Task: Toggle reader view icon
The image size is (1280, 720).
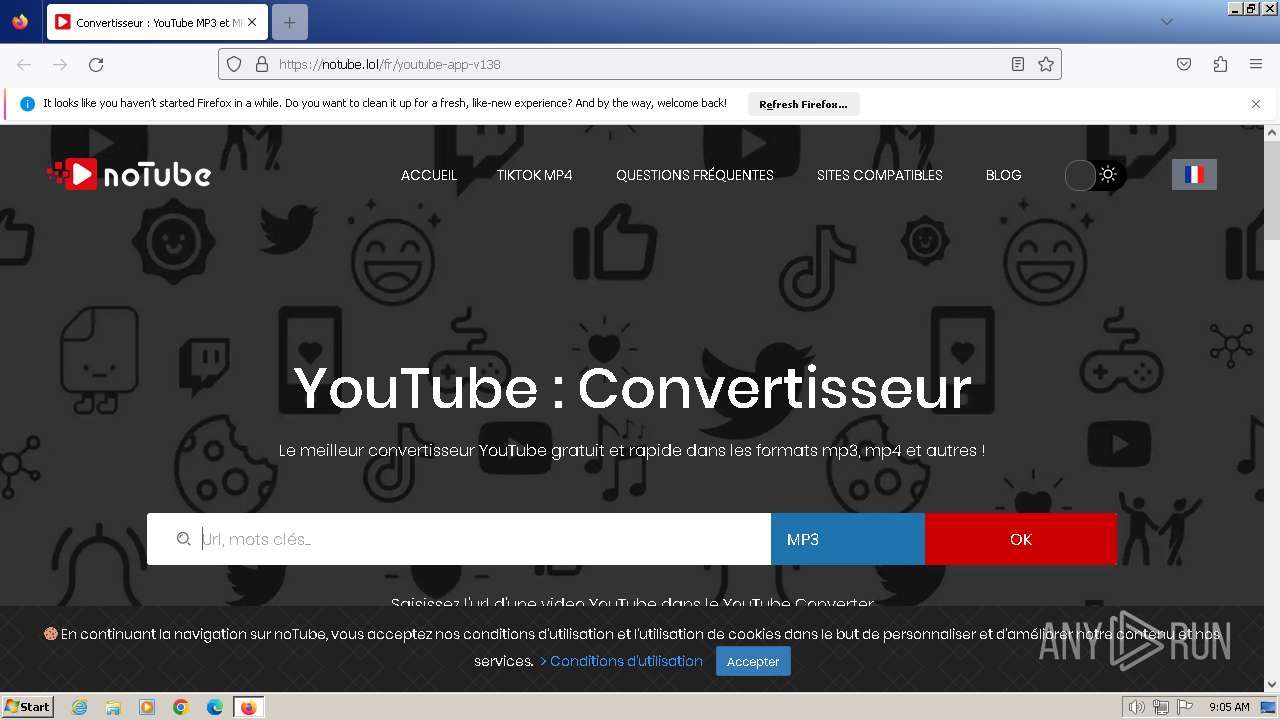Action: [1018, 64]
